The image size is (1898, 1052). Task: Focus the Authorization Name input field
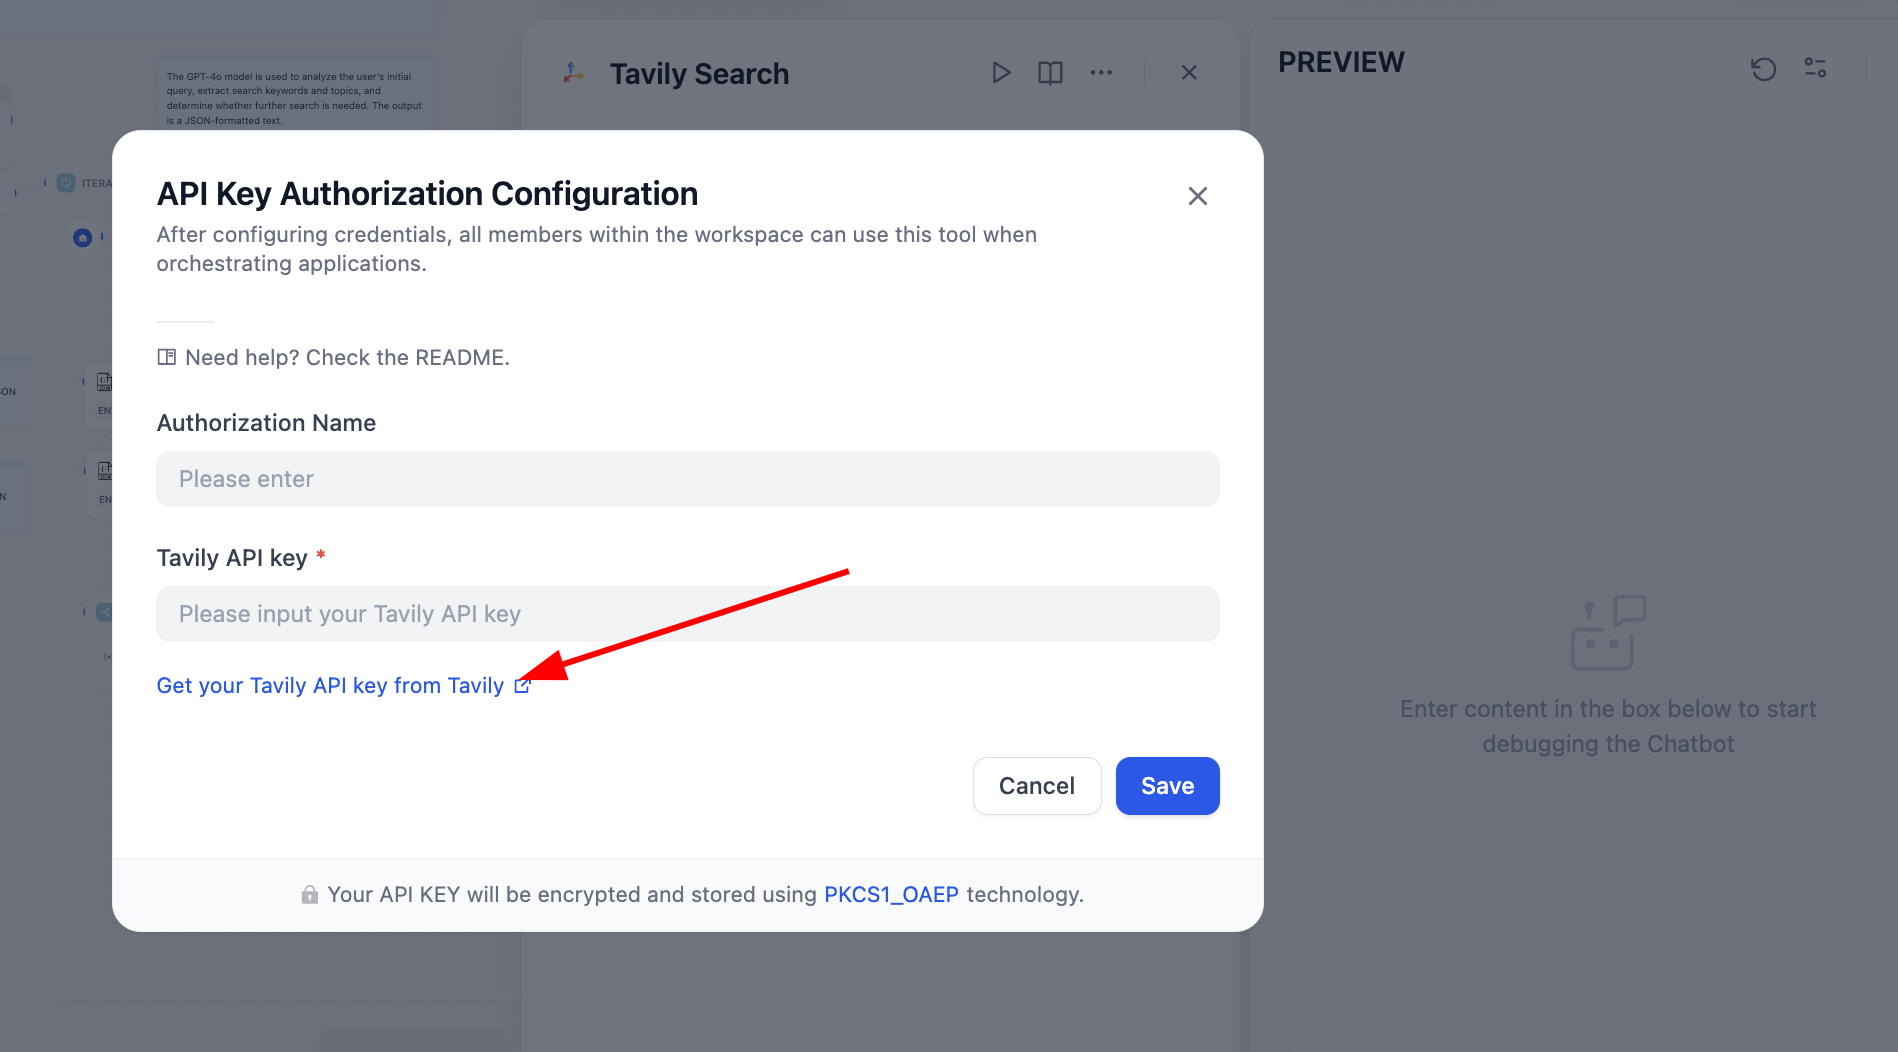(687, 479)
